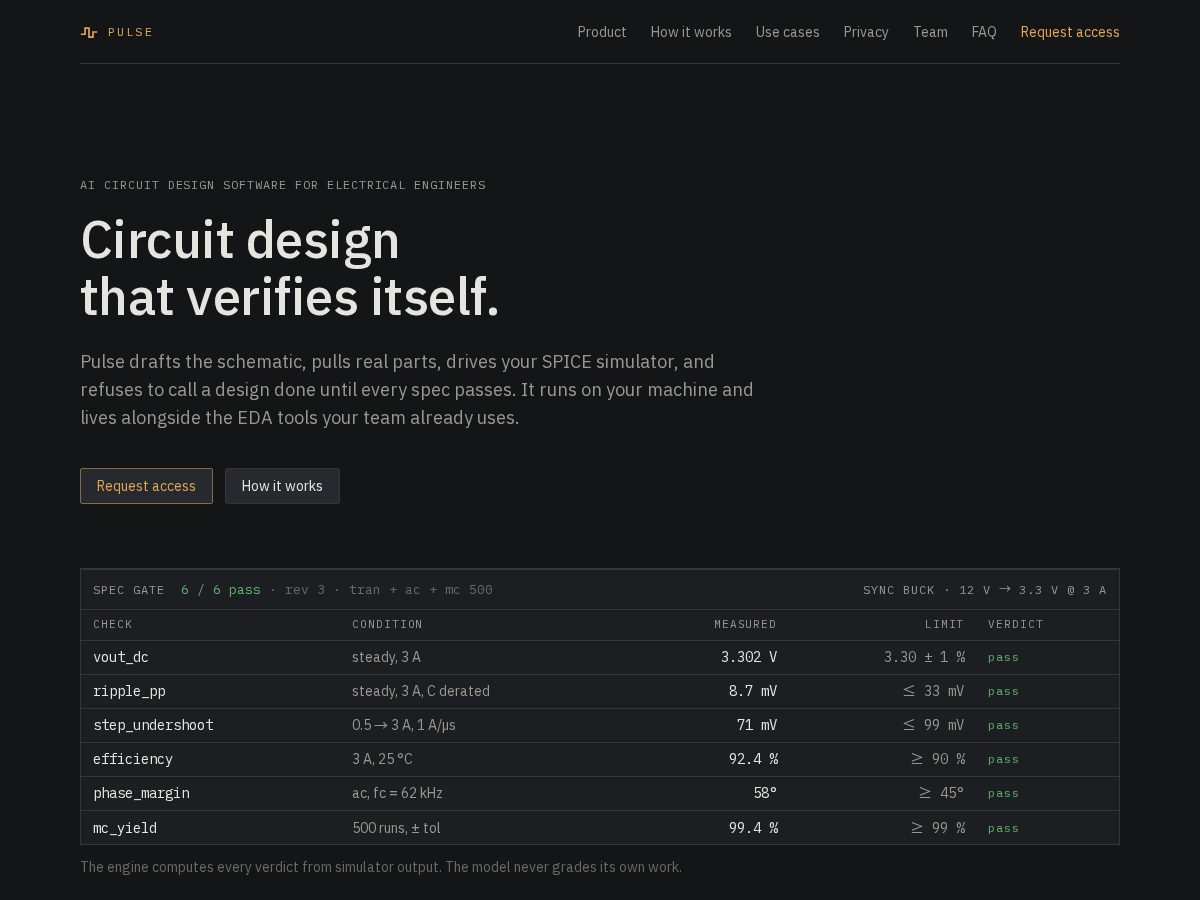Click the MEASURED column header
1200x900 pixels.
(x=745, y=624)
